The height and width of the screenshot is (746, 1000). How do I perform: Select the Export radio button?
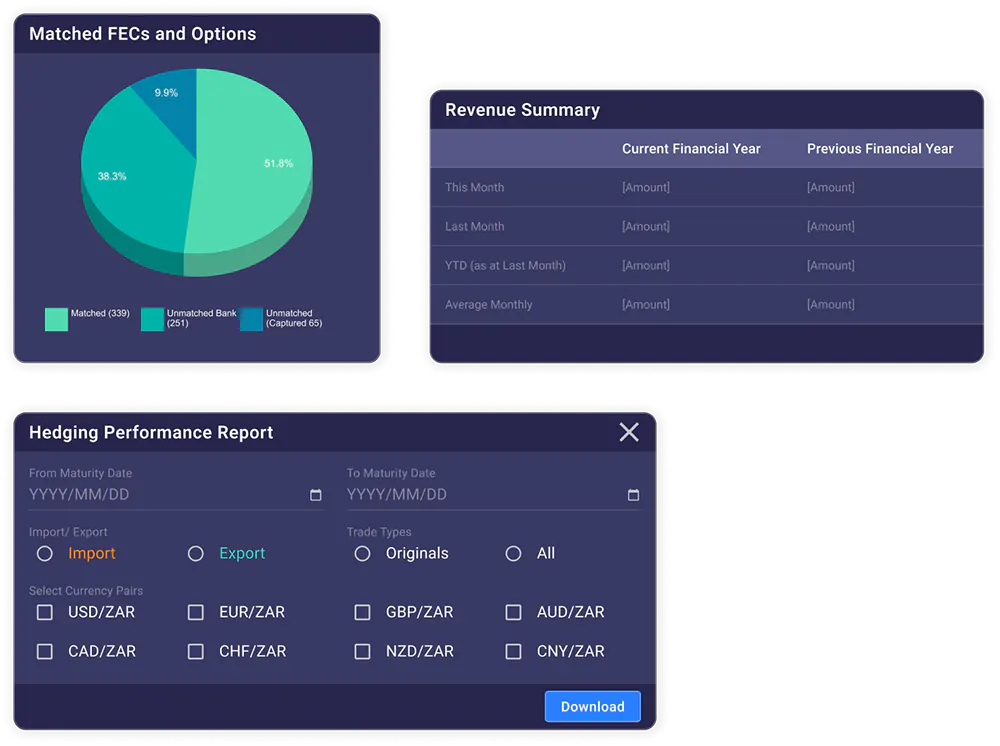coord(196,554)
